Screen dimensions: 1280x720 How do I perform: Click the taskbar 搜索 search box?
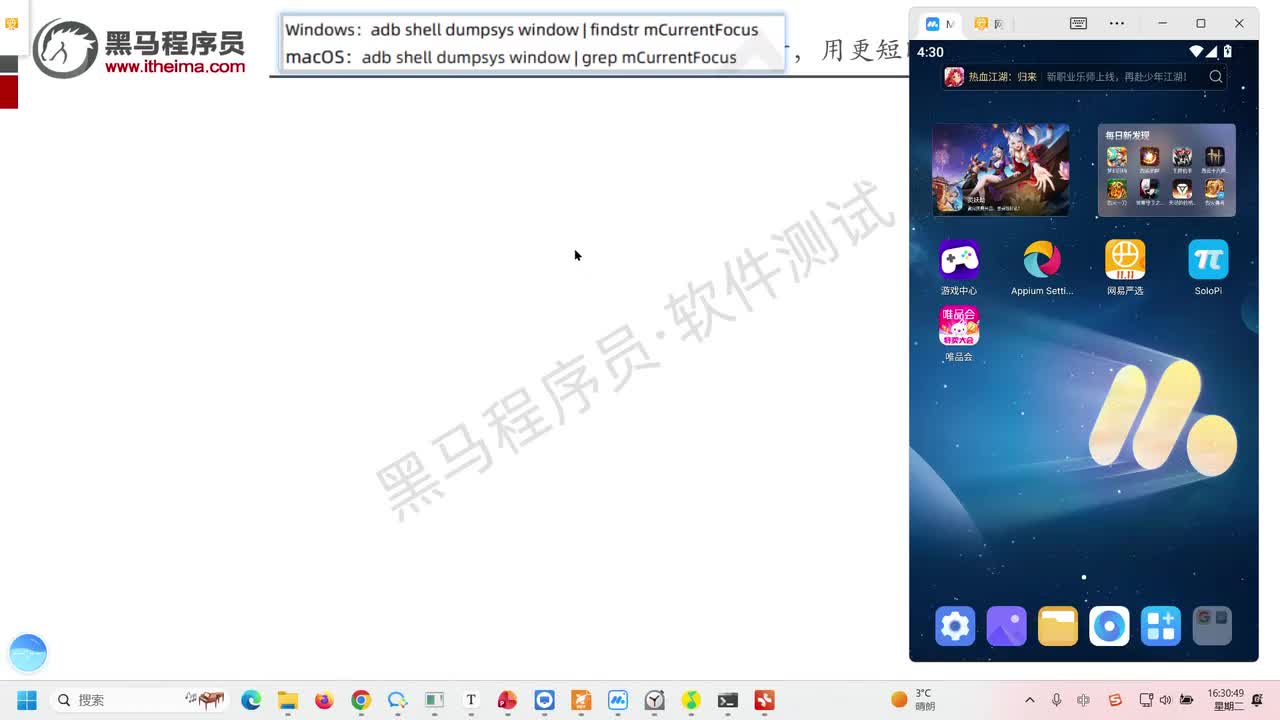(140, 700)
